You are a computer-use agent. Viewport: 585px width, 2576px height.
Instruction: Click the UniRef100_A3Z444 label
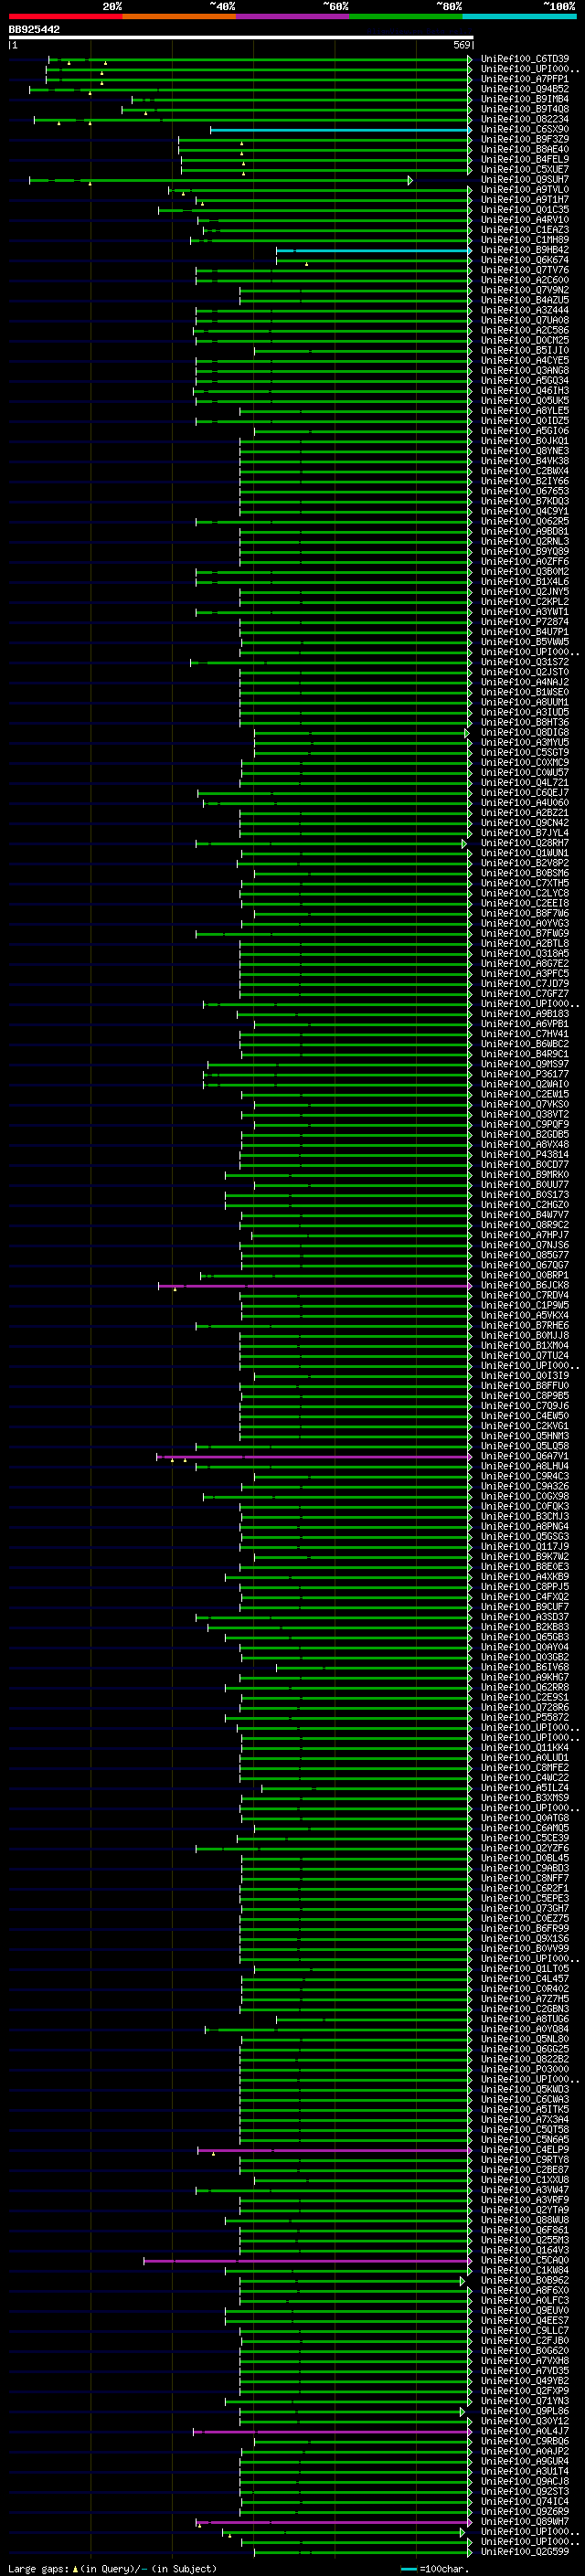pyautogui.click(x=525, y=311)
